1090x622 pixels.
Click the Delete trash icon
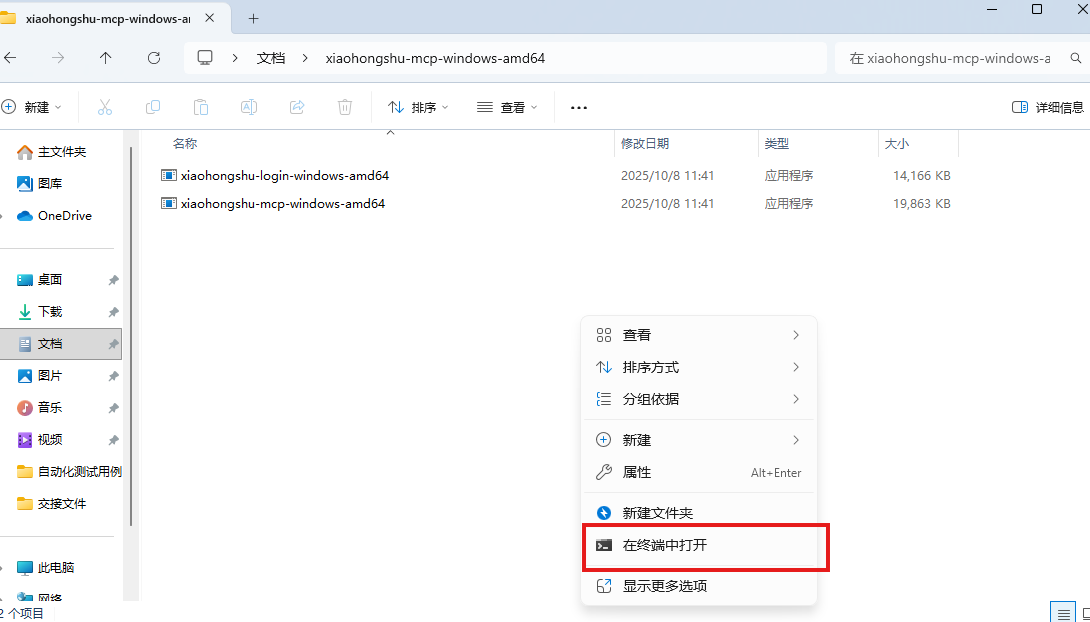pos(345,107)
